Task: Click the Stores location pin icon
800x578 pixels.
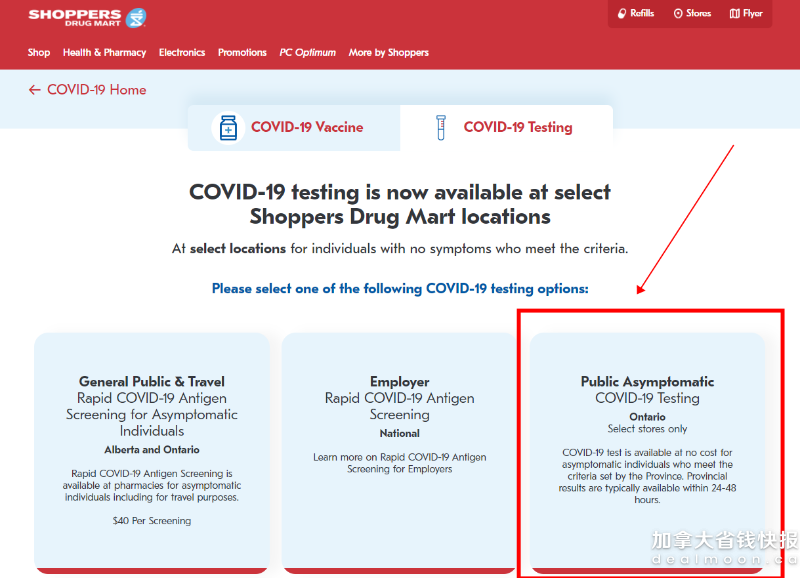Action: point(678,14)
